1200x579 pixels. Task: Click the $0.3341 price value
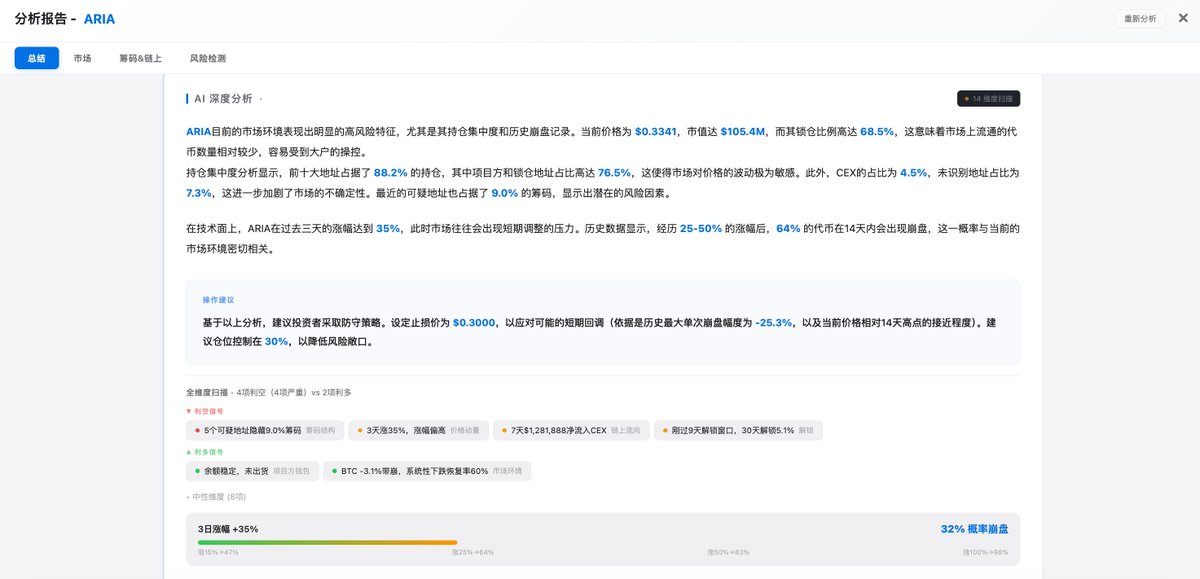point(656,131)
